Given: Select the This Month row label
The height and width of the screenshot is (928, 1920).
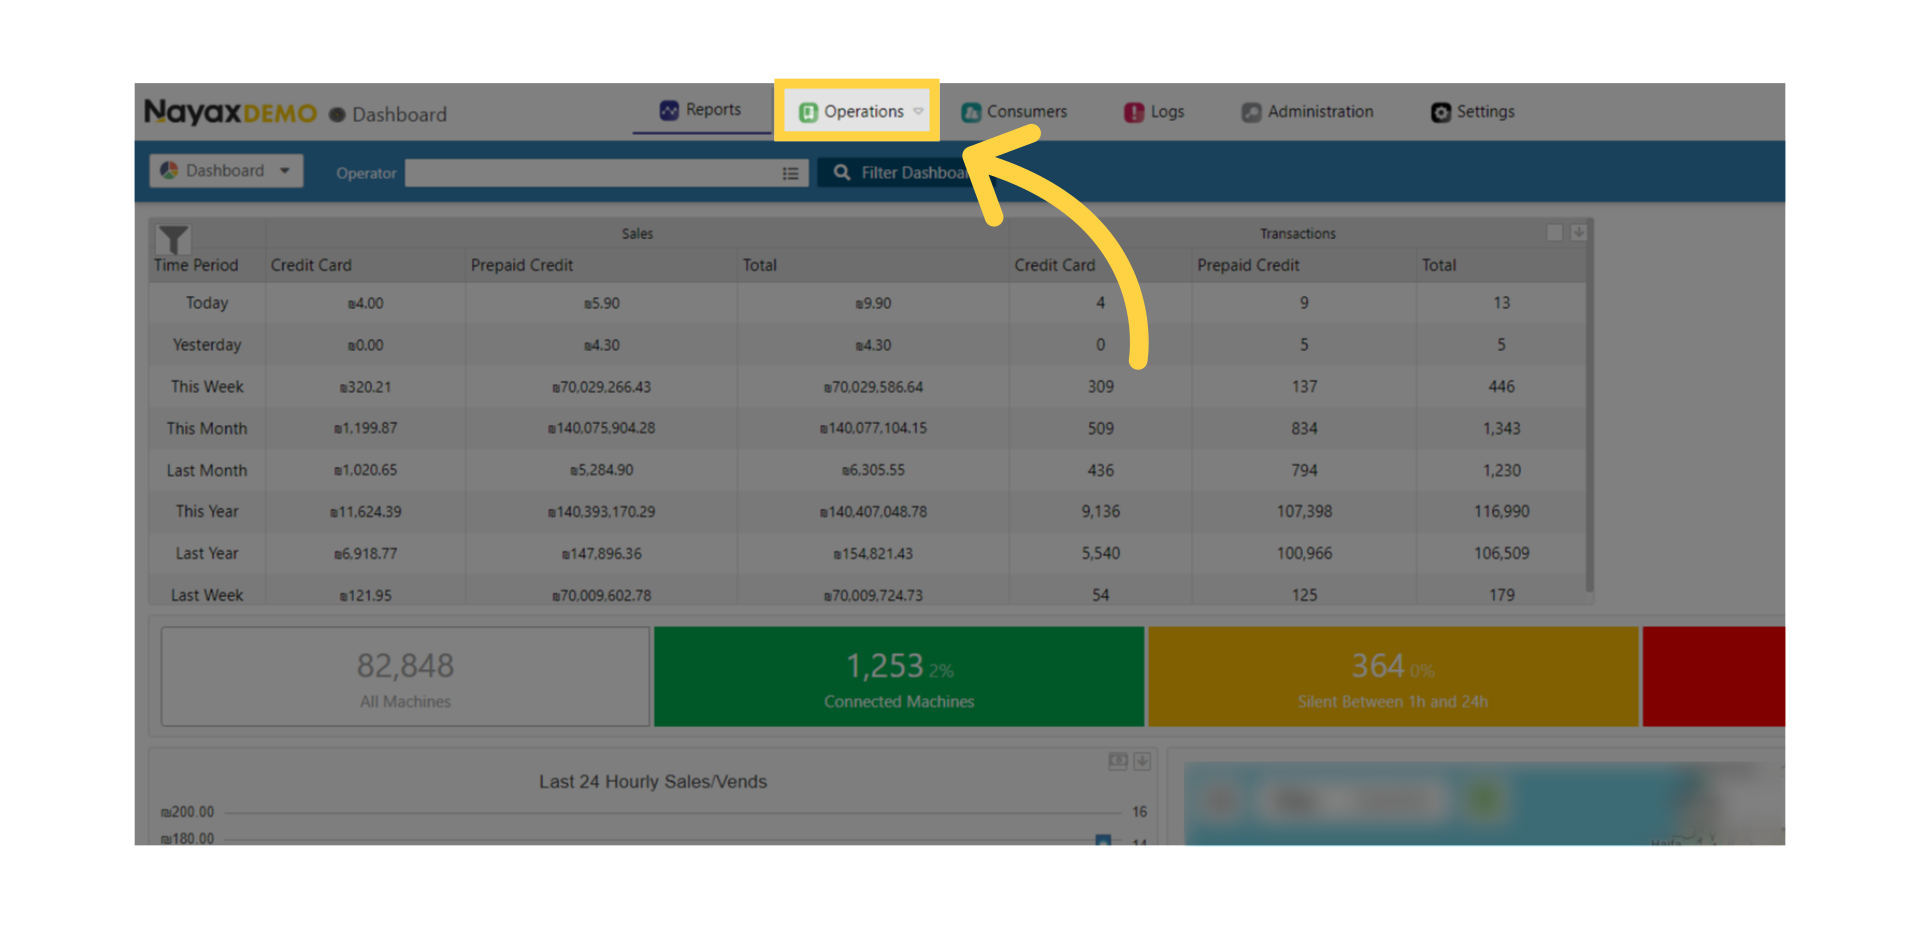Looking at the screenshot, I should [207, 428].
